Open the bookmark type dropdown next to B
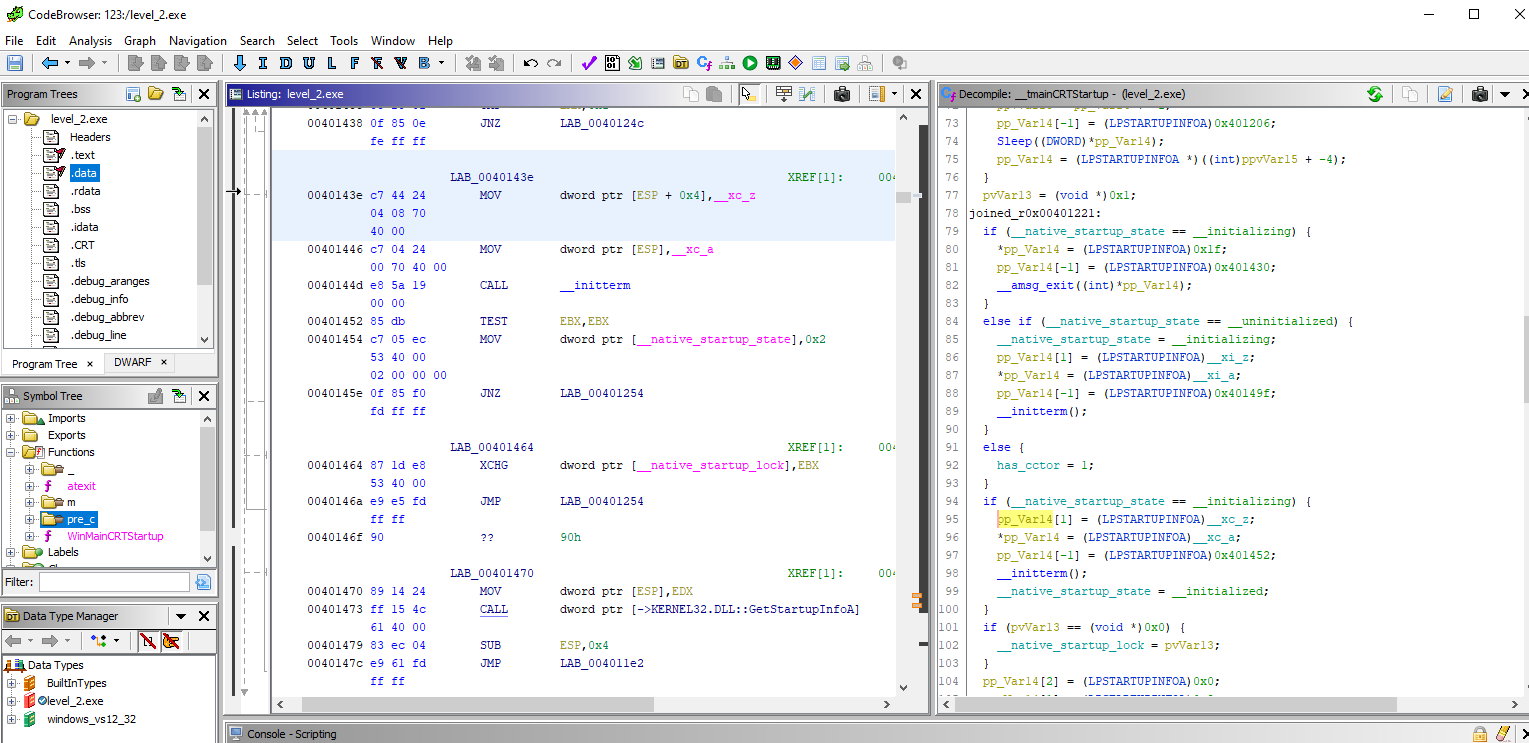1529x743 pixels. pos(441,63)
